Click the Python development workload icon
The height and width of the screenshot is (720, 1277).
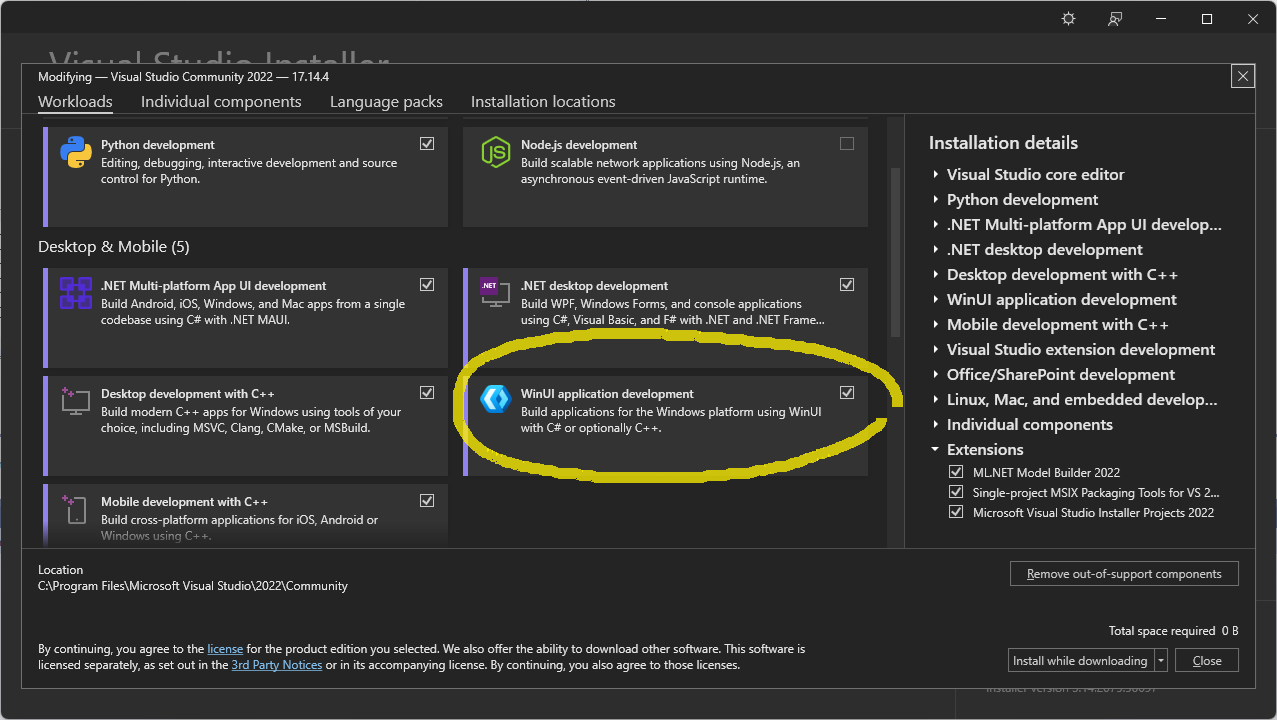click(76, 153)
